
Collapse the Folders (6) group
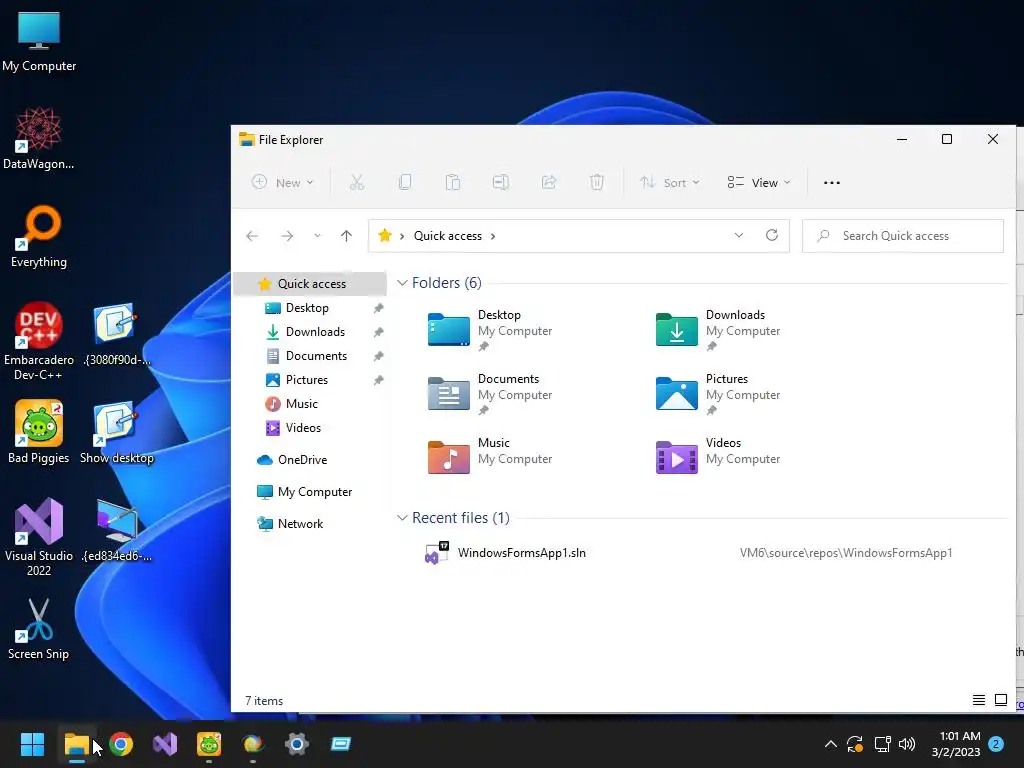[402, 283]
